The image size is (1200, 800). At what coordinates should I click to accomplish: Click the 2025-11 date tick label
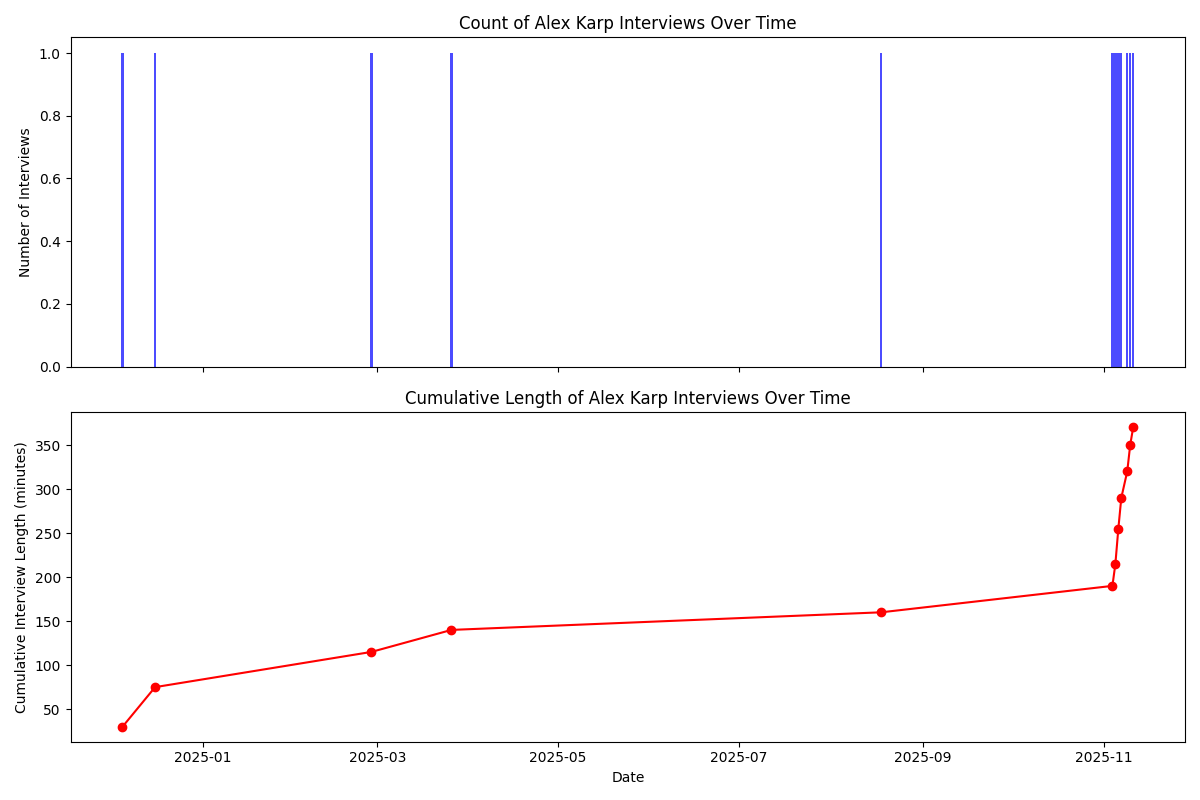pos(1104,757)
